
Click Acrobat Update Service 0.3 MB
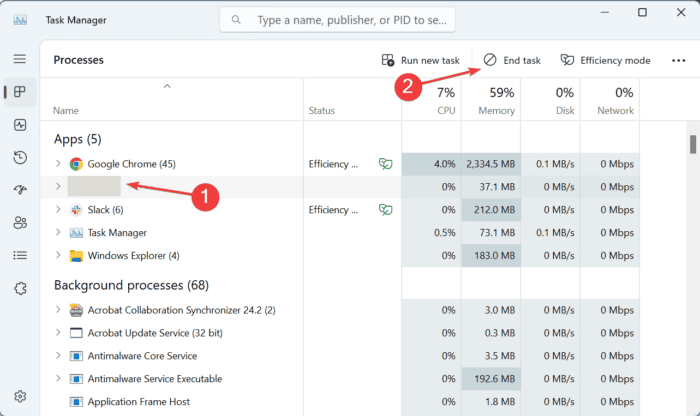500,333
